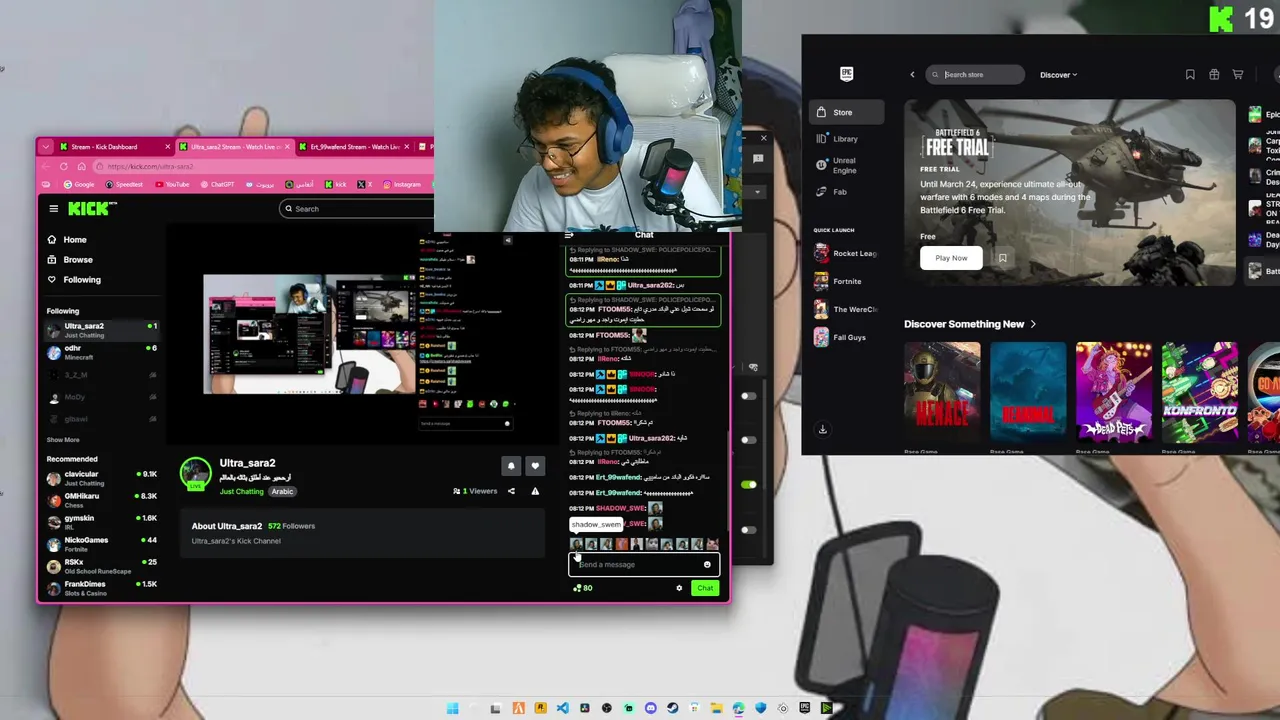Open Google bookmark
Image resolution: width=1280 pixels, height=720 pixels.
click(x=80, y=185)
